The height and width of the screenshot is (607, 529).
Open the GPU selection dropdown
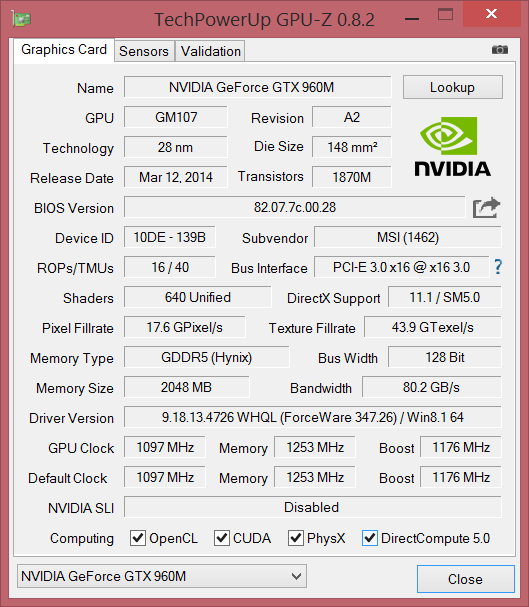pyautogui.click(x=162, y=576)
